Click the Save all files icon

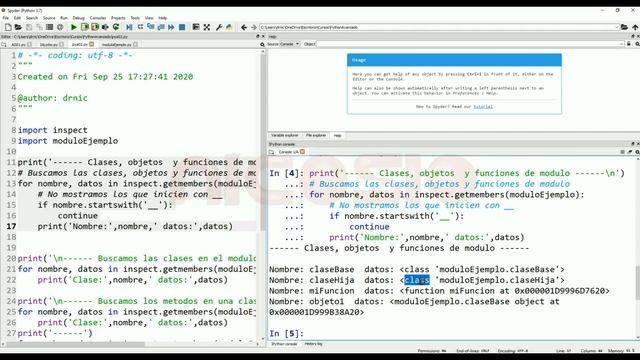39,27
